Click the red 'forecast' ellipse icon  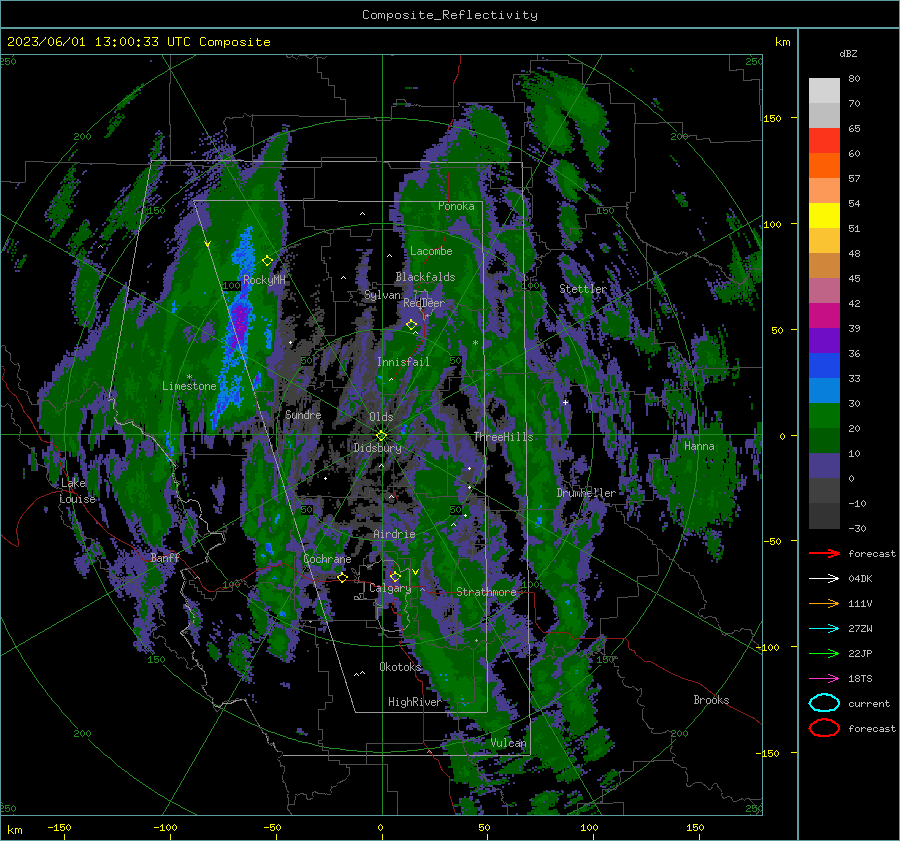click(824, 728)
